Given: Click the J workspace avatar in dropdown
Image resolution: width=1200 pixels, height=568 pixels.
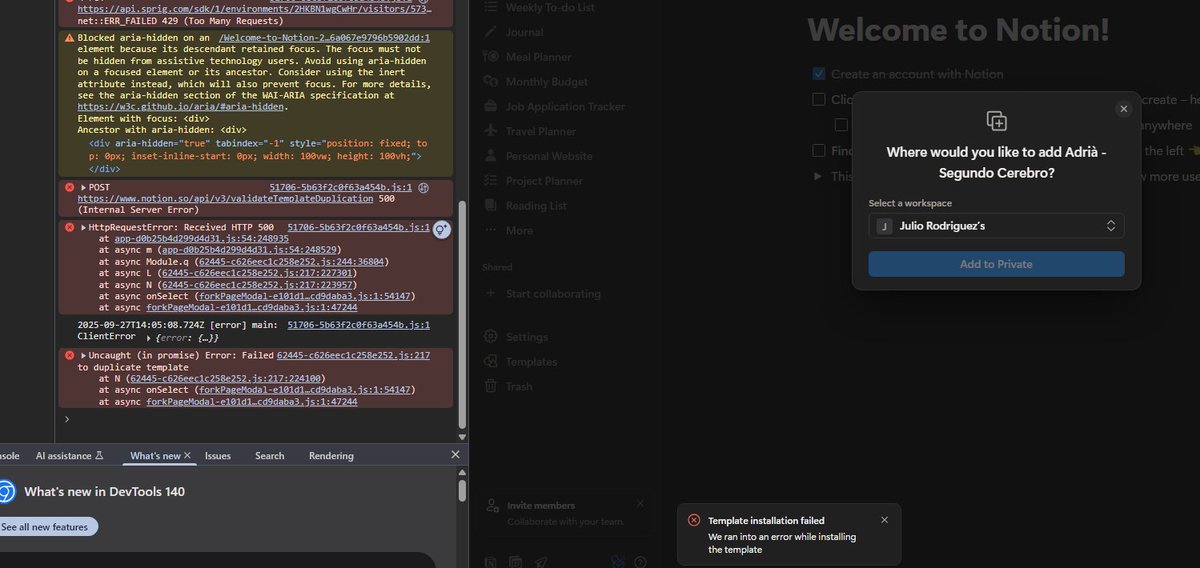Looking at the screenshot, I should tap(884, 226).
